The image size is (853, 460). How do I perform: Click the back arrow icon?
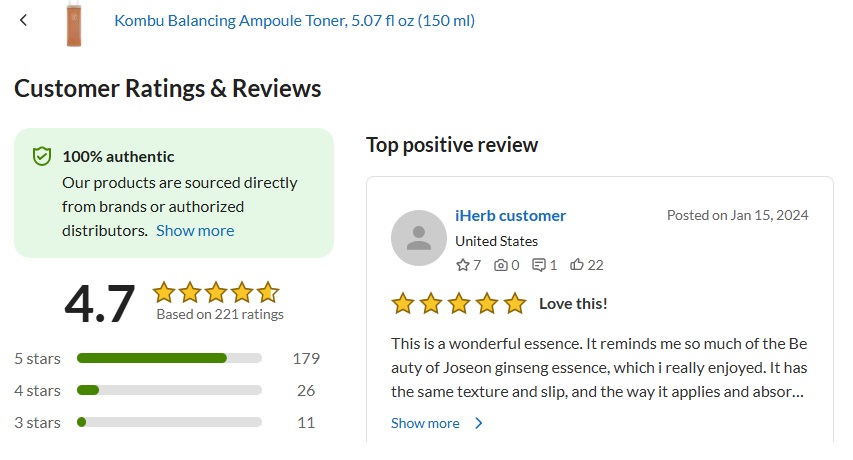(x=24, y=20)
